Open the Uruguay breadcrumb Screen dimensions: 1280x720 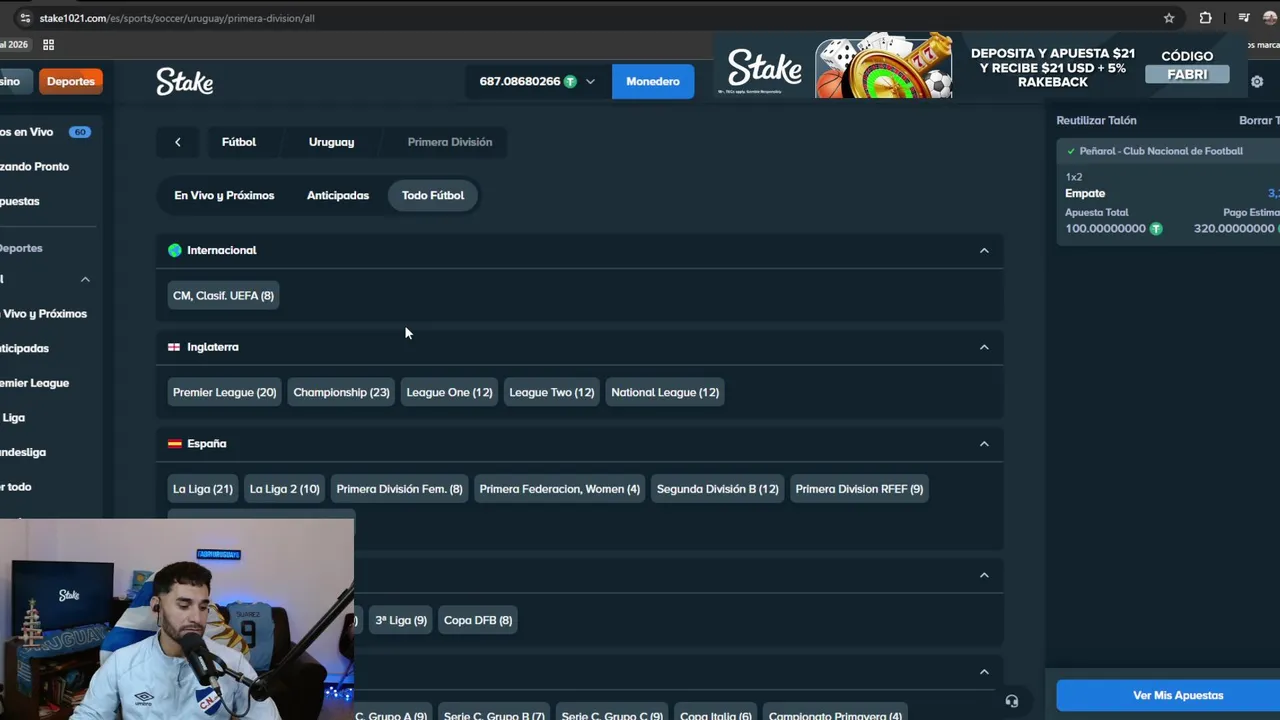331,142
